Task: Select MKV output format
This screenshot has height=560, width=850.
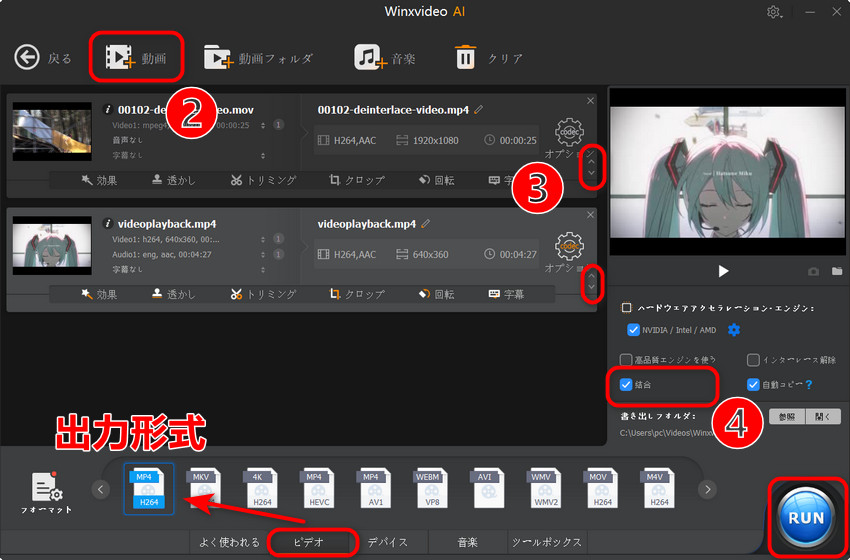Action: pyautogui.click(x=204, y=489)
